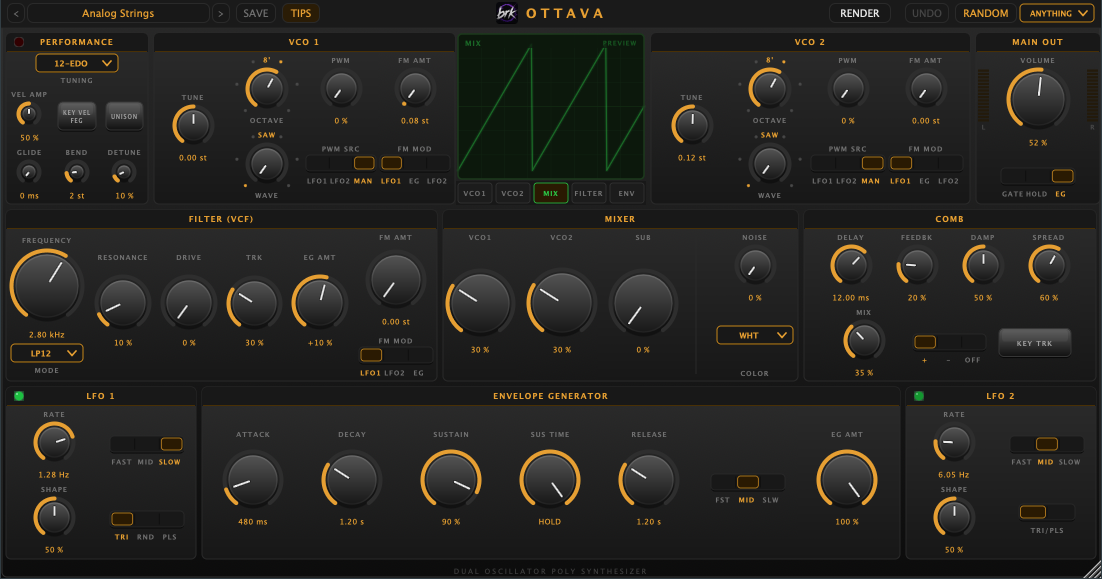Toggle the TIPS button
1102x579 pixels.
301,13
